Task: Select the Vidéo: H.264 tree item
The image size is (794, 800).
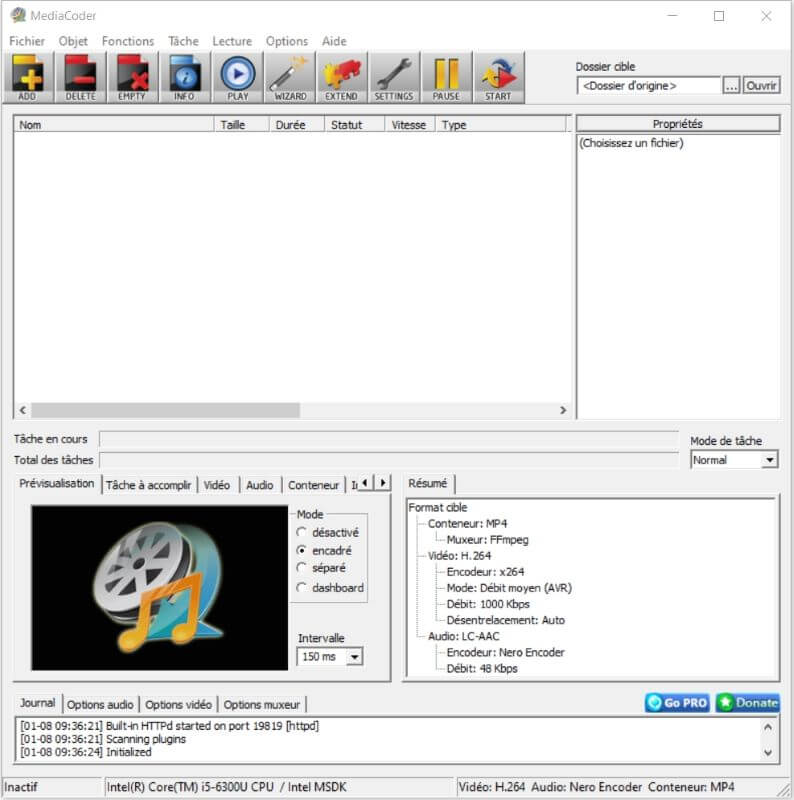Action: (459, 556)
